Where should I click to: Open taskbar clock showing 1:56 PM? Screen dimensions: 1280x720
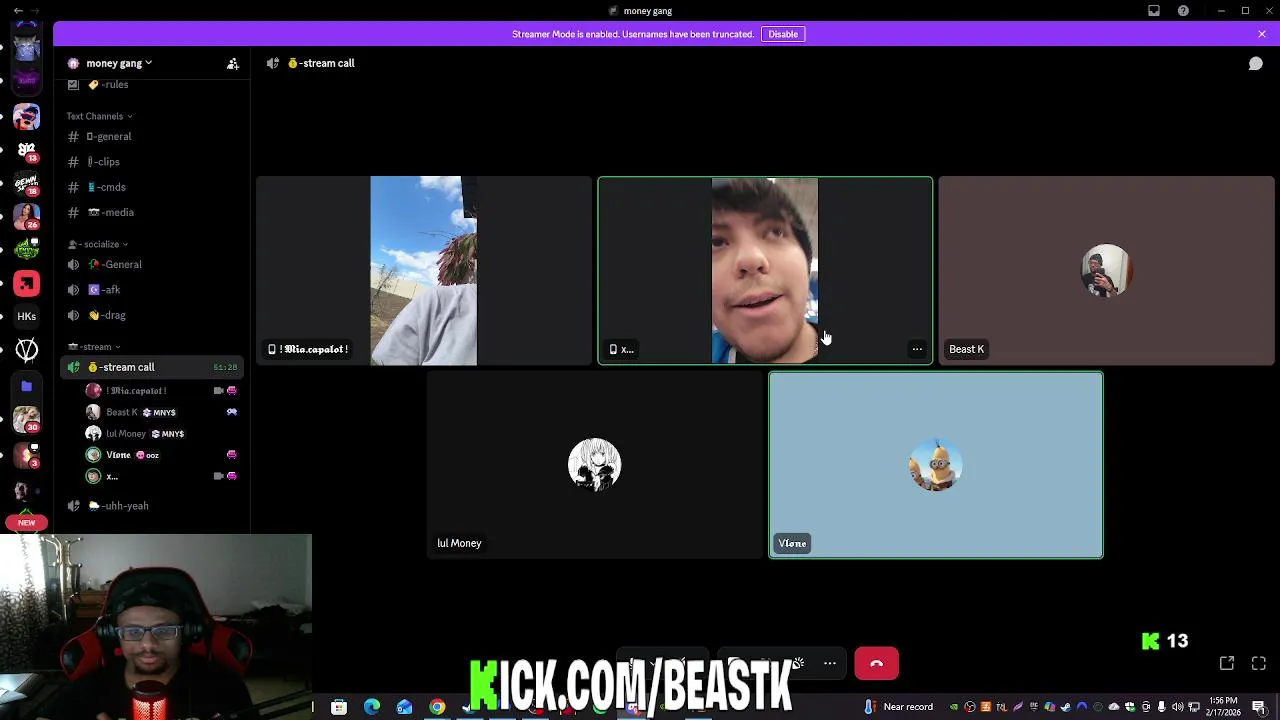(x=1223, y=707)
